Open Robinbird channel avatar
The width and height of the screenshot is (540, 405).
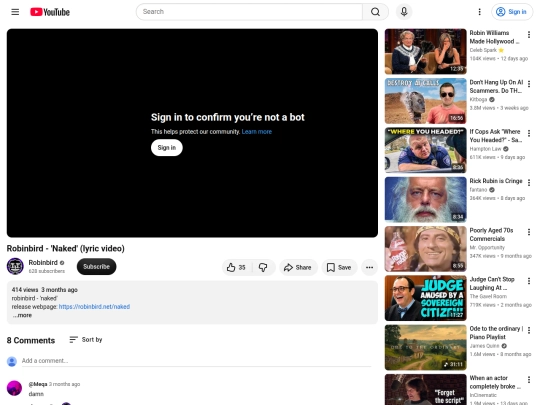pos(15,266)
